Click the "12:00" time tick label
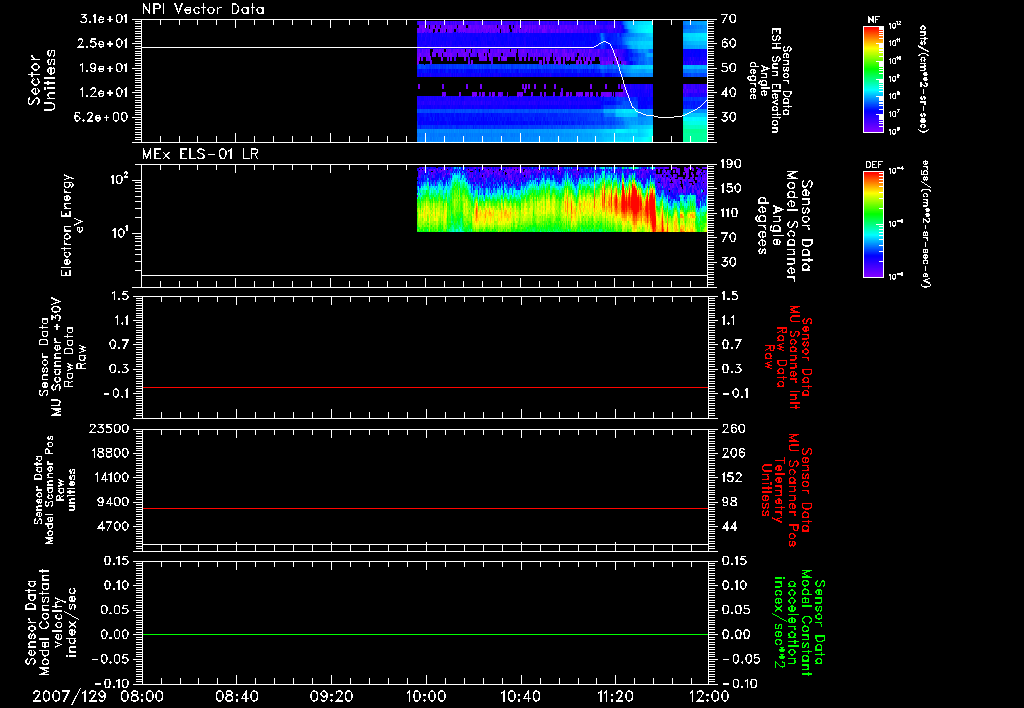The width and height of the screenshot is (1024, 708). [x=709, y=696]
